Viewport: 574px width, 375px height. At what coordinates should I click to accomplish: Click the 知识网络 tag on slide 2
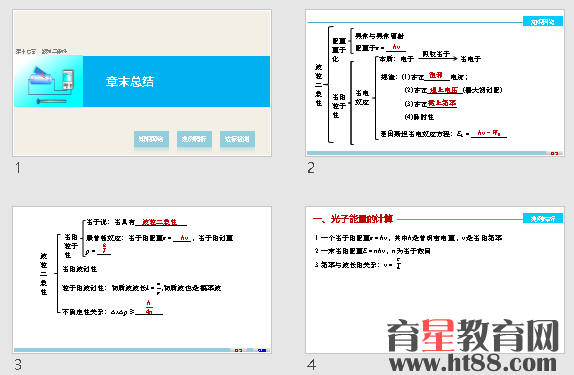coord(543,22)
